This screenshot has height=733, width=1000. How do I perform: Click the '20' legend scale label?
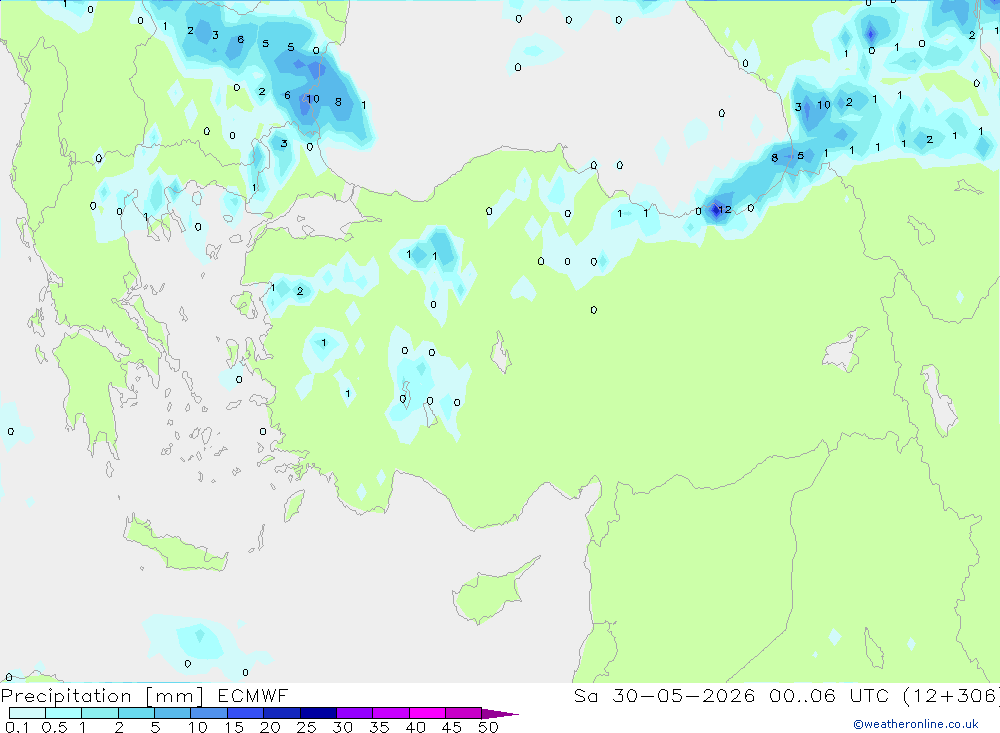coord(270,727)
